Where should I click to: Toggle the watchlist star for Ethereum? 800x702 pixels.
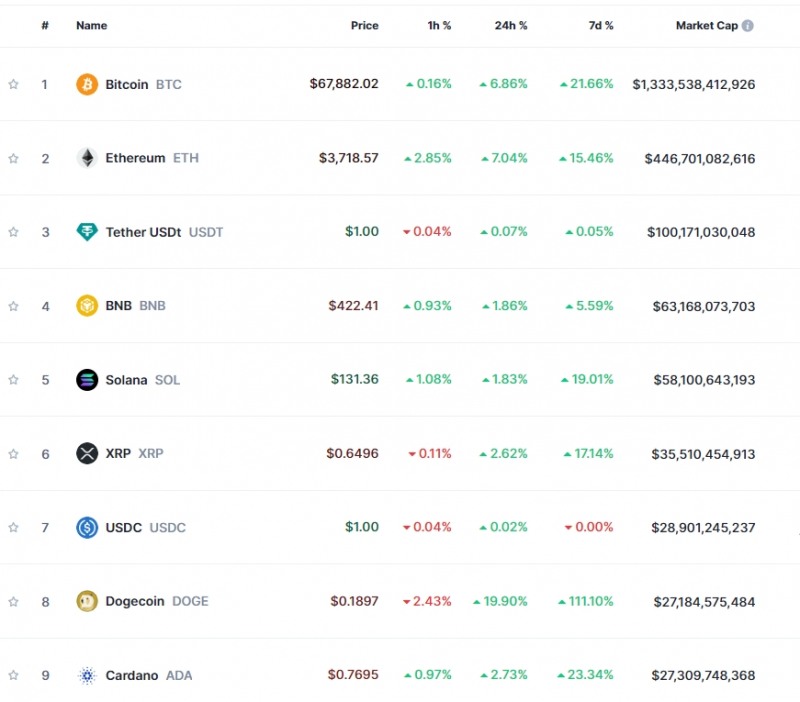pyautogui.click(x=14, y=158)
